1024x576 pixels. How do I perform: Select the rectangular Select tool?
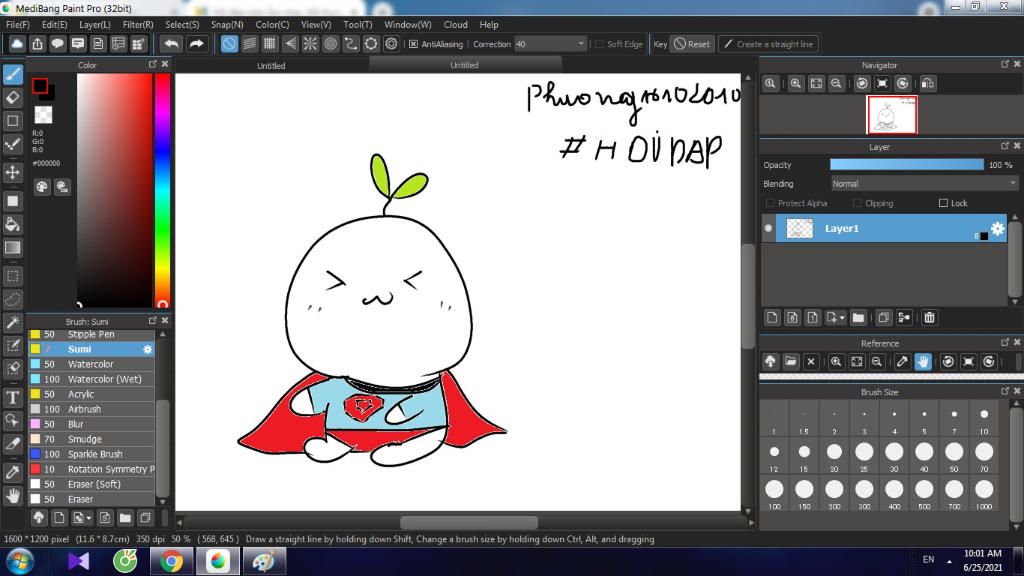point(12,276)
